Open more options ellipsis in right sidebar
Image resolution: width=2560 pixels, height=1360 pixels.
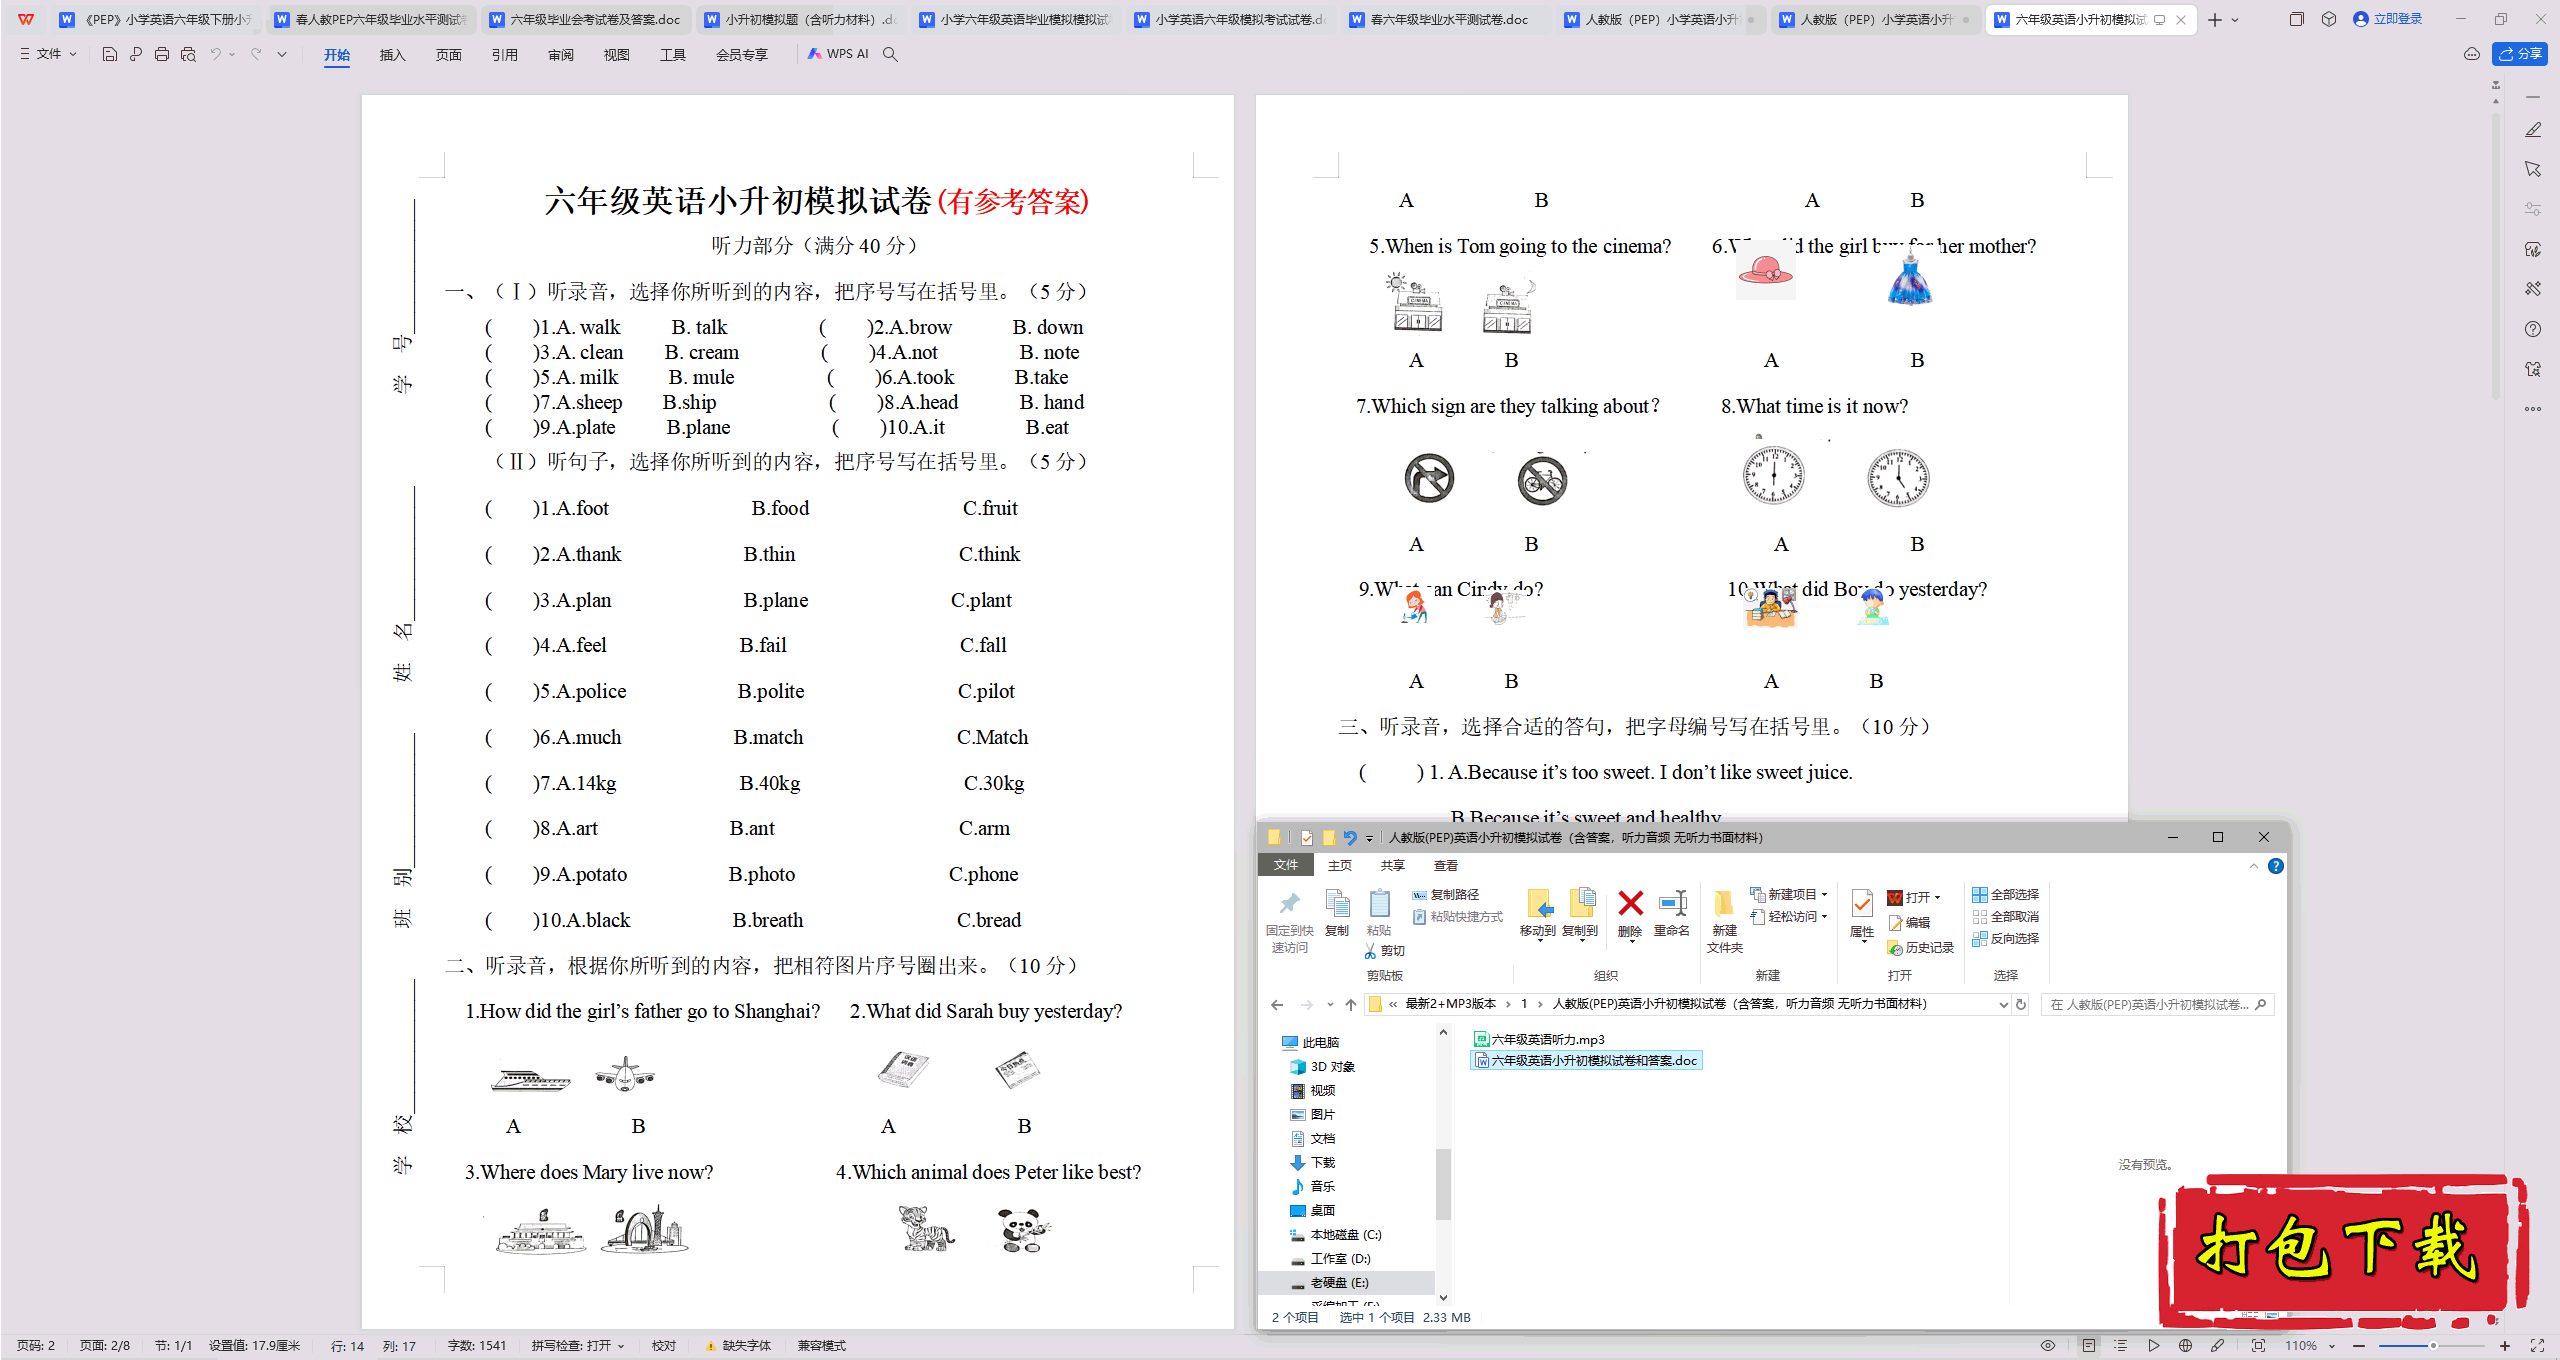(x=2533, y=409)
